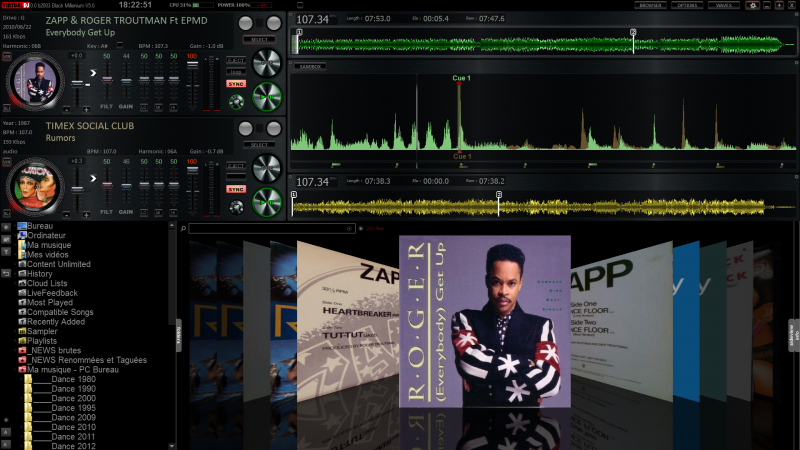Kill the MI band on the top deck
The width and height of the screenshot is (800, 450).
[159, 108]
